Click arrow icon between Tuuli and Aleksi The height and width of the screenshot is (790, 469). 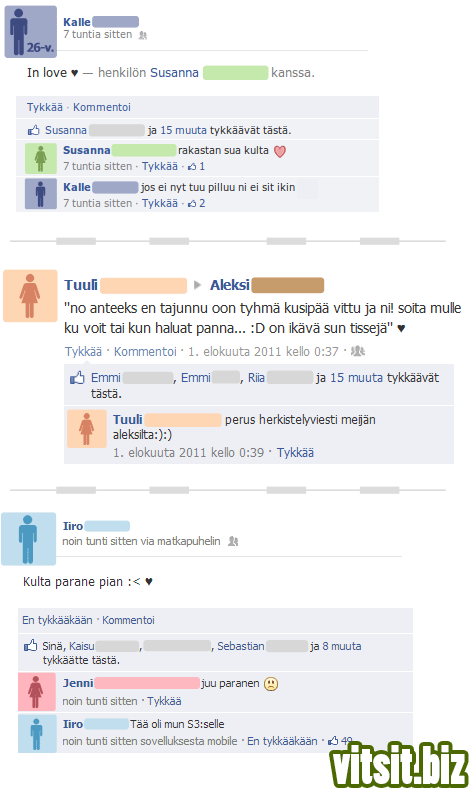tap(198, 285)
